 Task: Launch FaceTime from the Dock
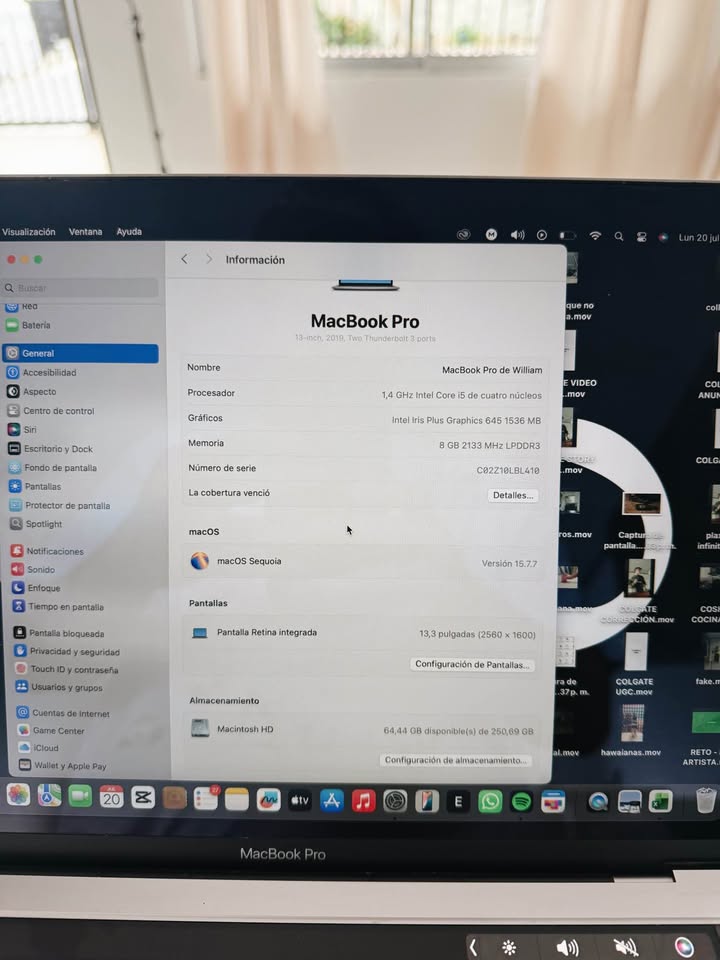[x=80, y=796]
